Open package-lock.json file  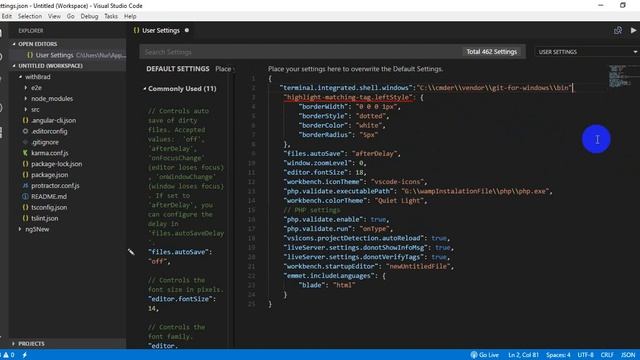[56, 164]
